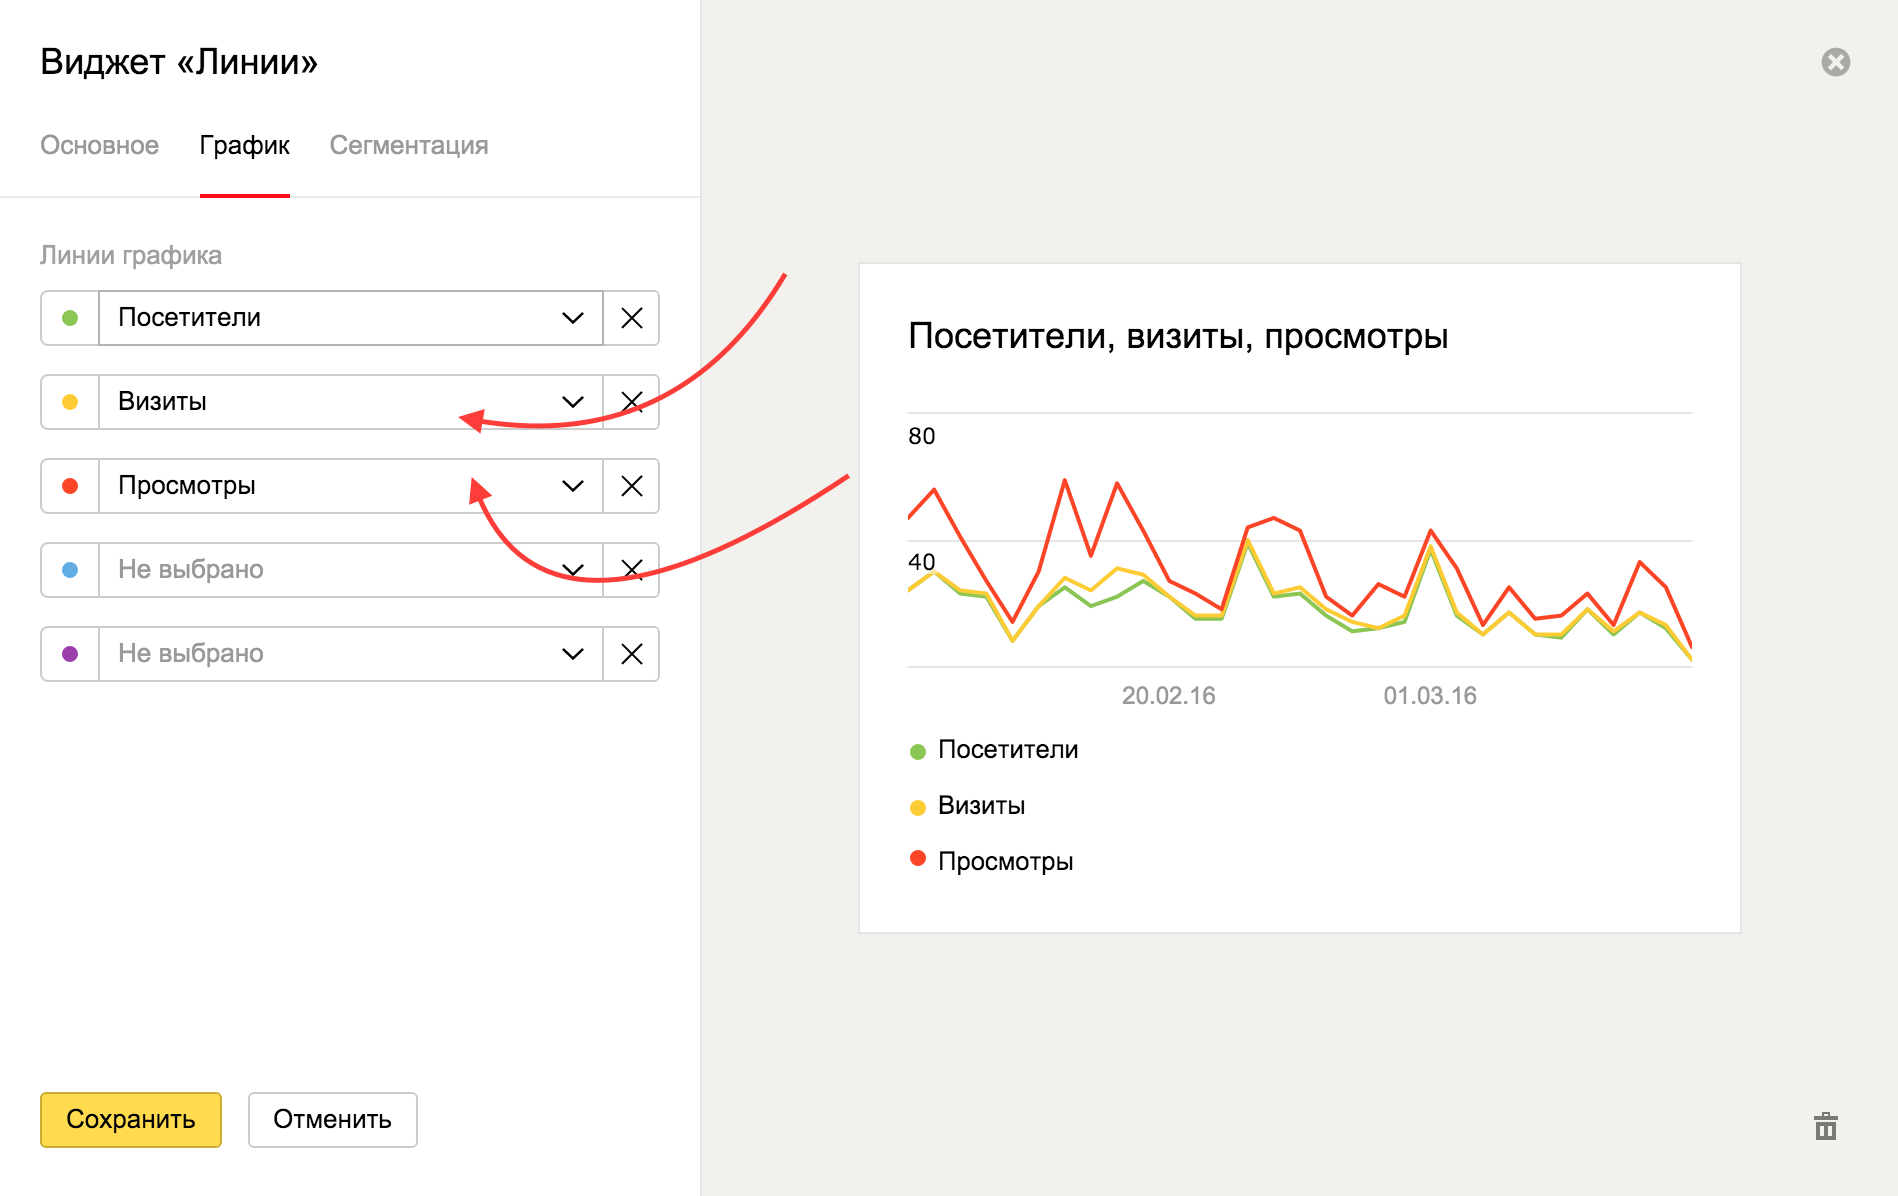
Task: Toggle the Просмотры legend item in chart
Action: (x=1004, y=861)
